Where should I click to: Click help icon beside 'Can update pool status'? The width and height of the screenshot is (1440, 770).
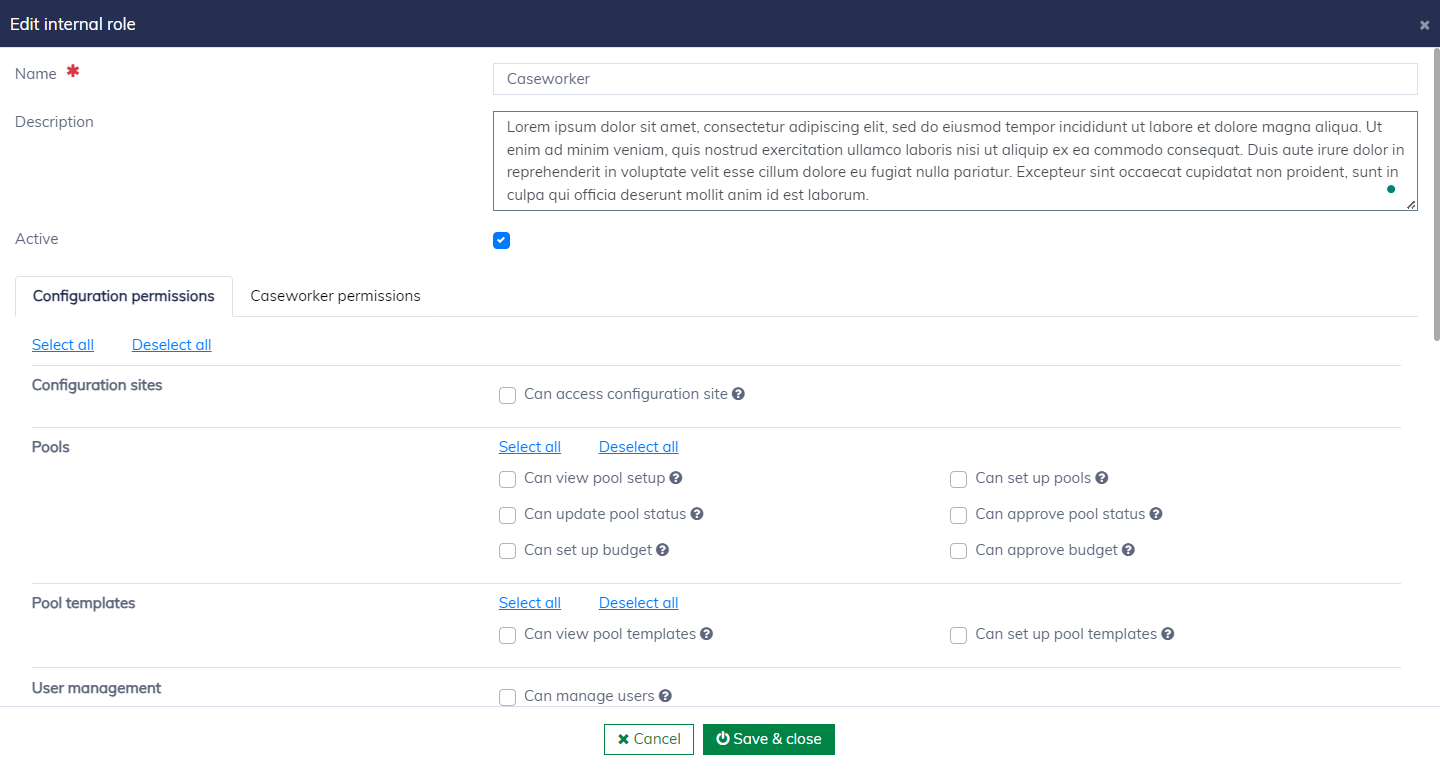coord(697,514)
